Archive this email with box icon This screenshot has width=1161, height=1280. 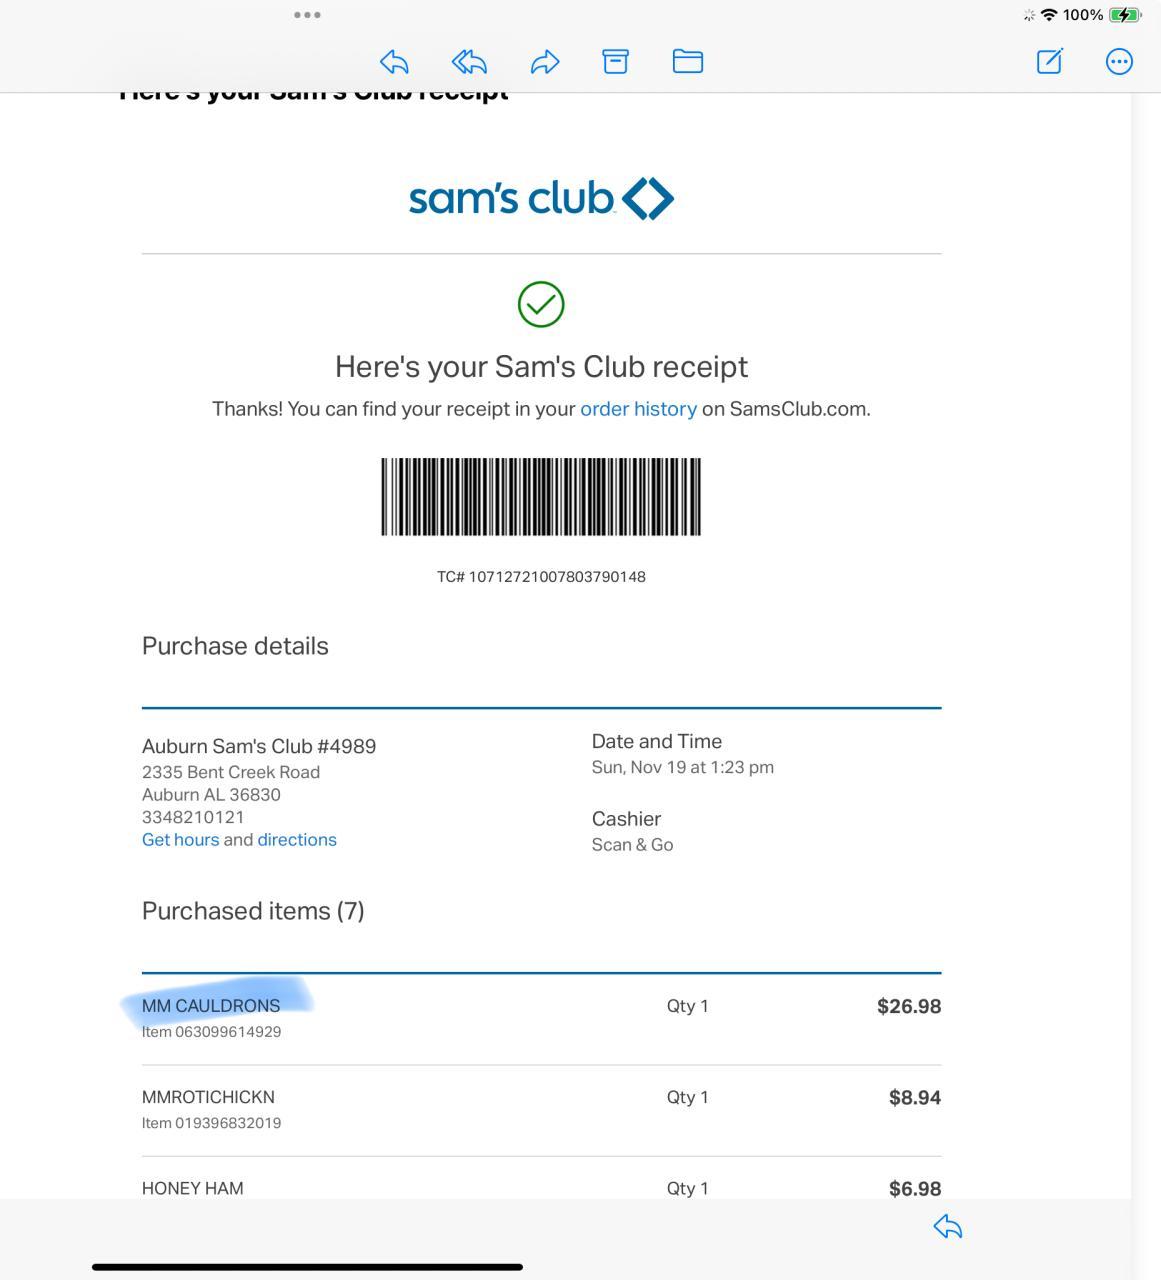(x=615, y=62)
